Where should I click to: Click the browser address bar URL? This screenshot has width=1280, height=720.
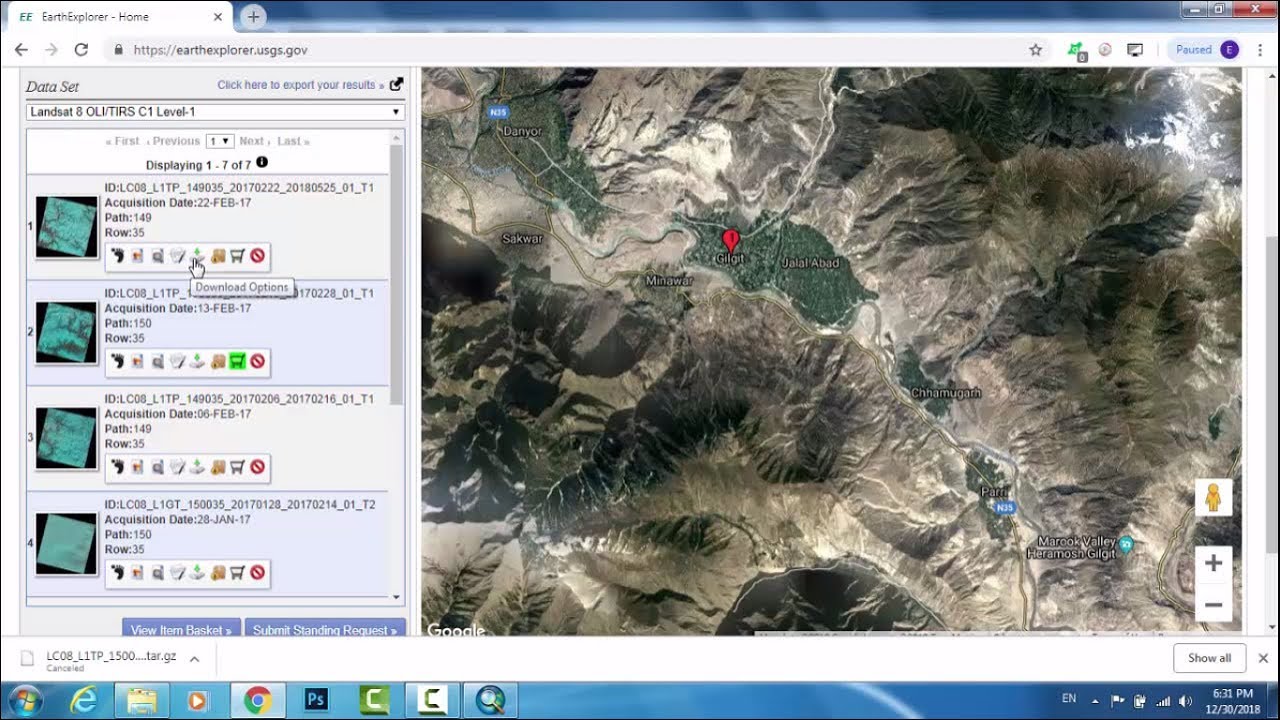tap(220, 50)
